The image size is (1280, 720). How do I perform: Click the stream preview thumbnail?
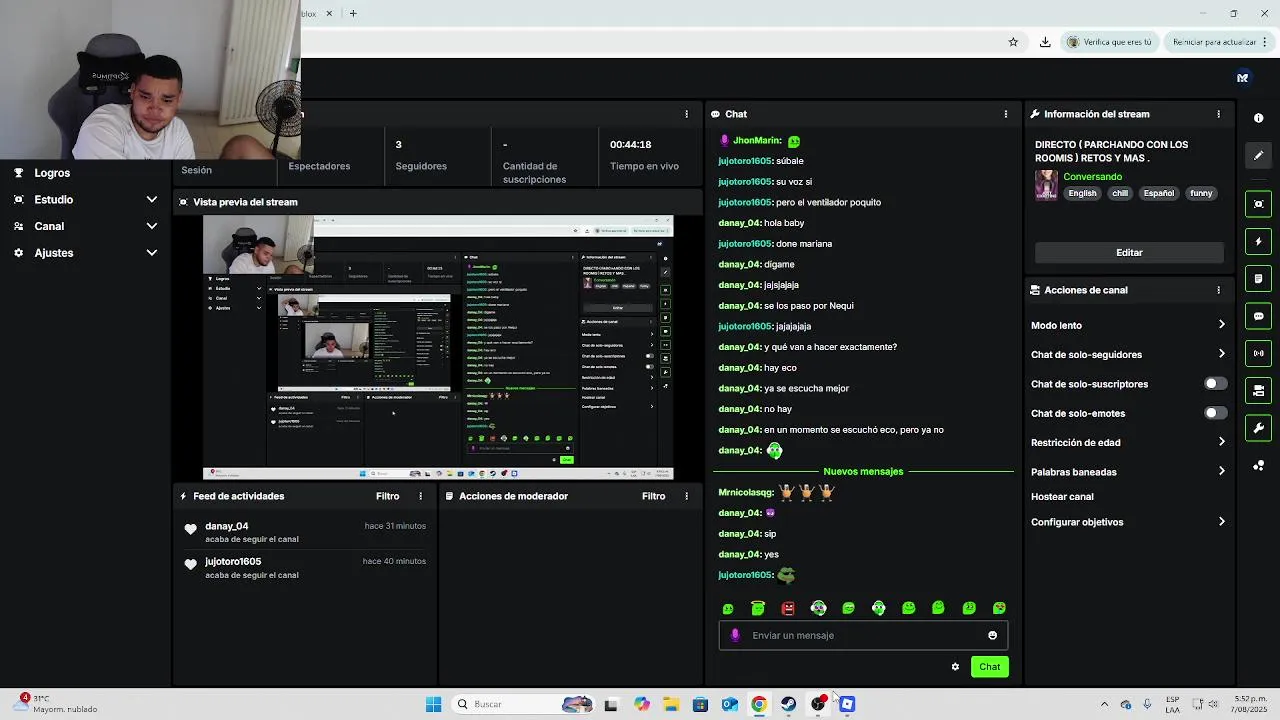click(x=438, y=347)
